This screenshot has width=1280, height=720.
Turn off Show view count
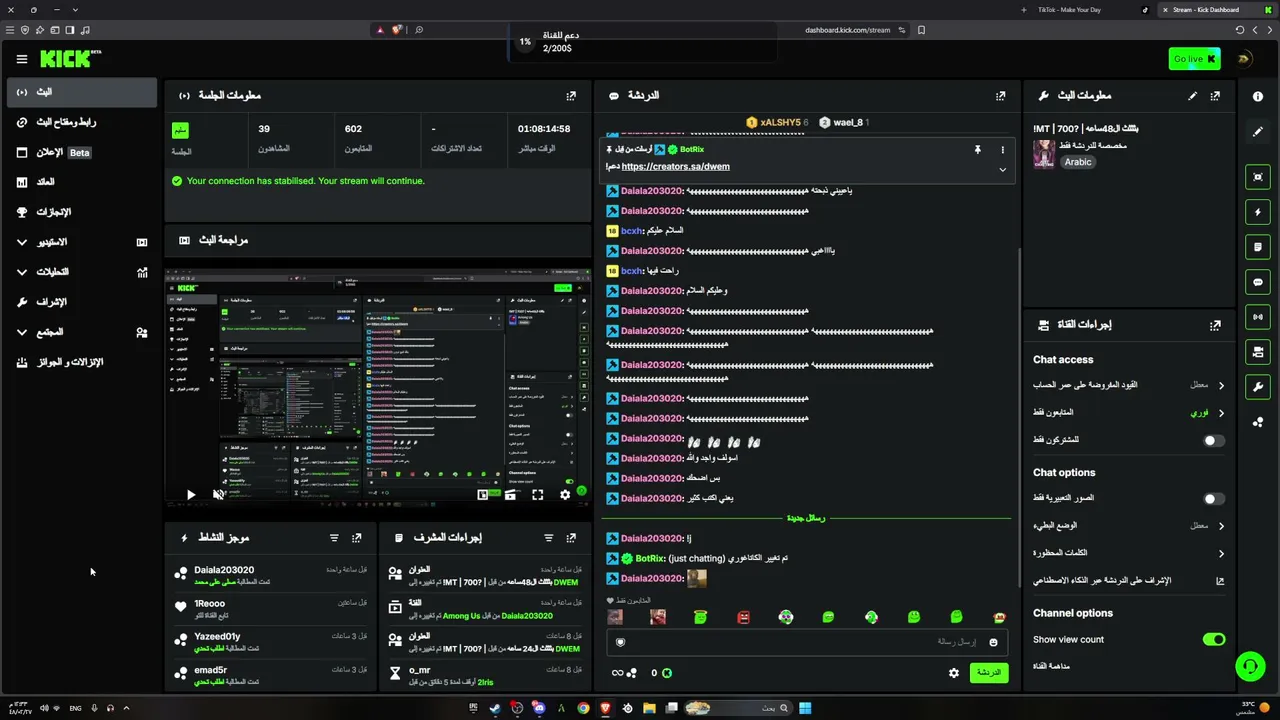click(1213, 639)
